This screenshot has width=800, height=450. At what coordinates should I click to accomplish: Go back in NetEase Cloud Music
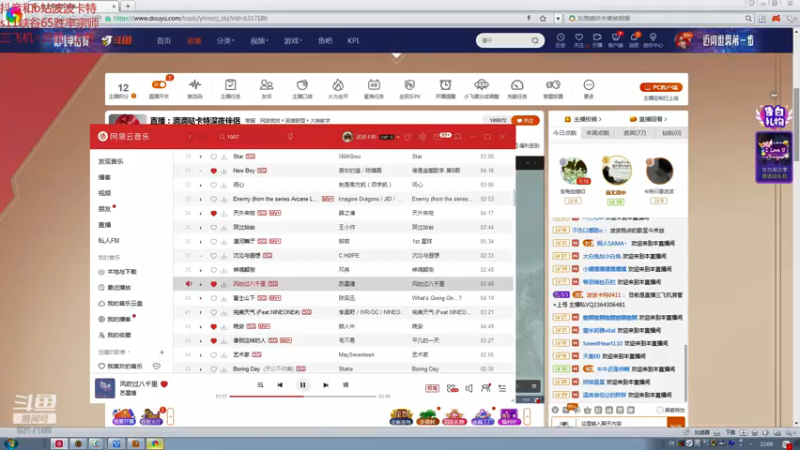tap(190, 137)
